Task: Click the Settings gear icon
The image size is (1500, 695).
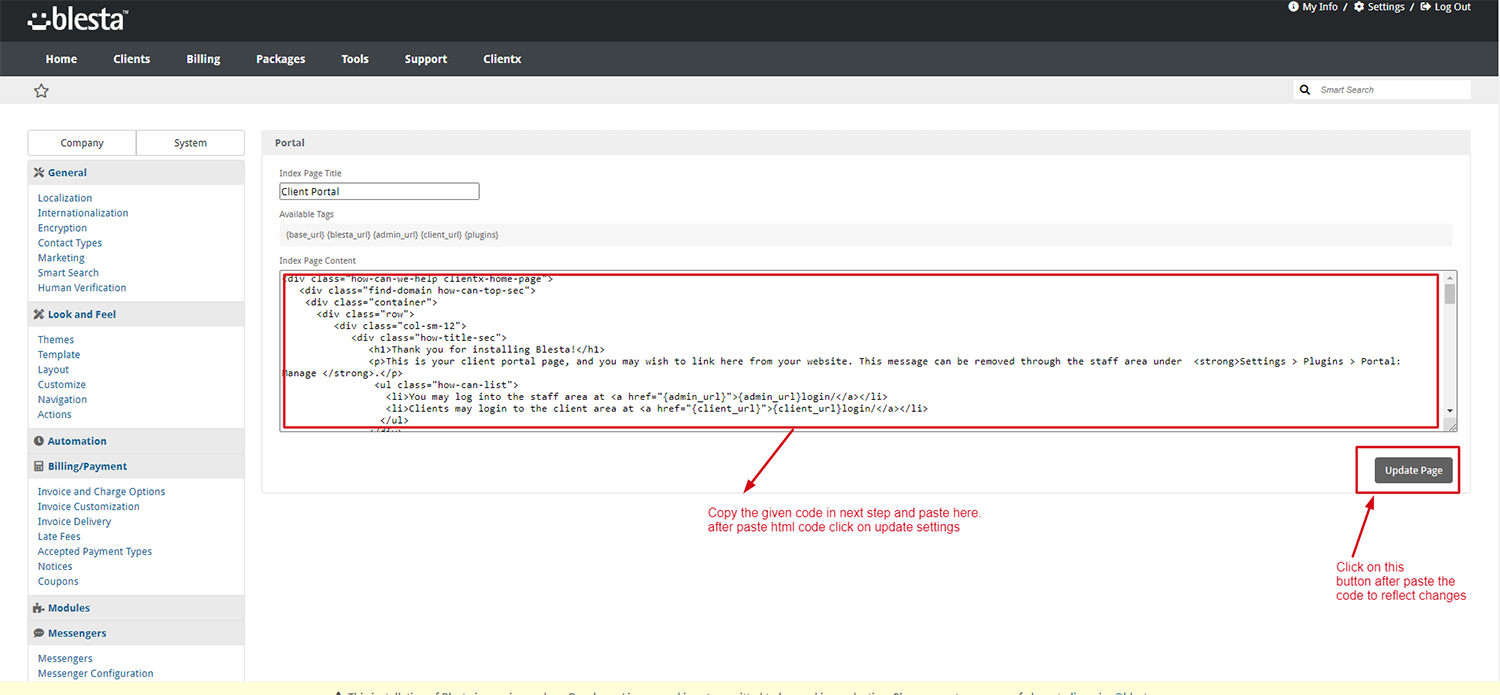Action: [1359, 7]
